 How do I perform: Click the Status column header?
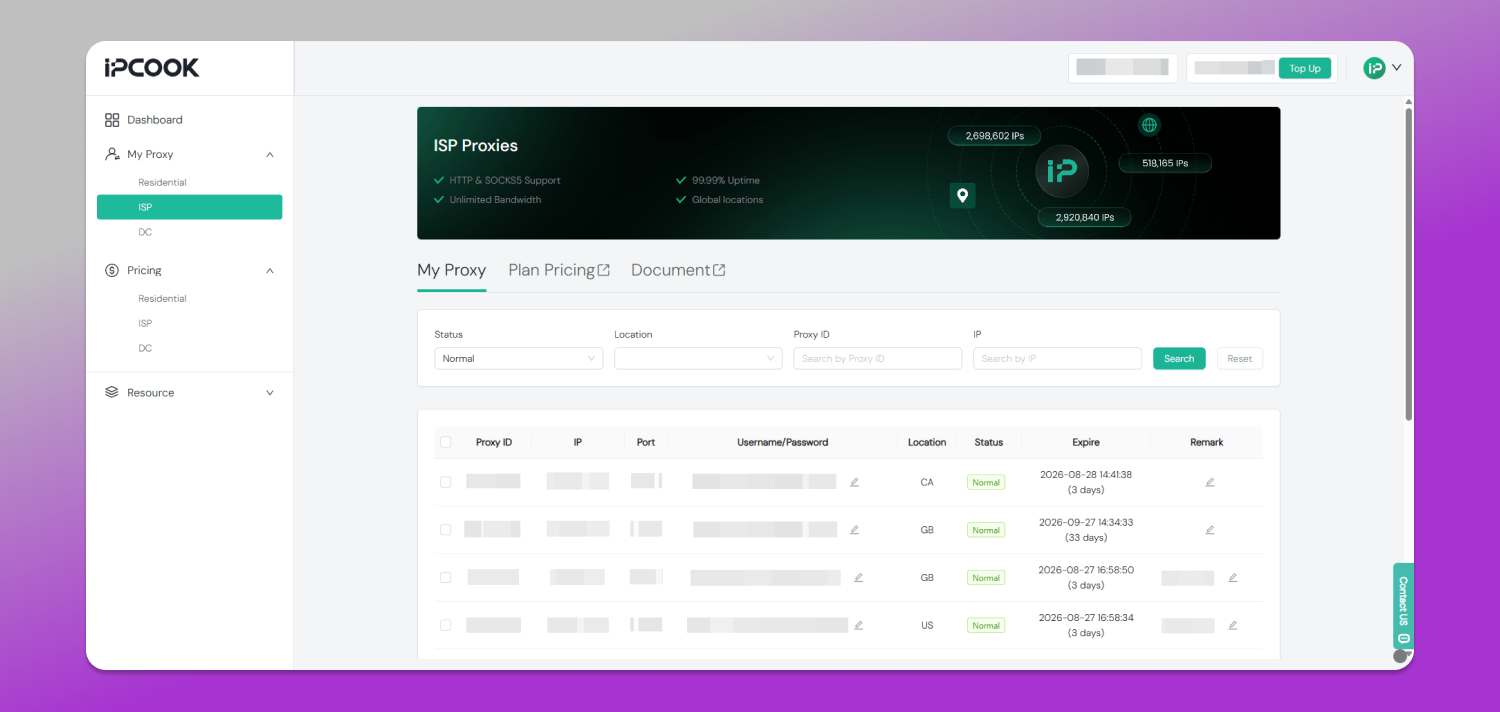point(989,442)
